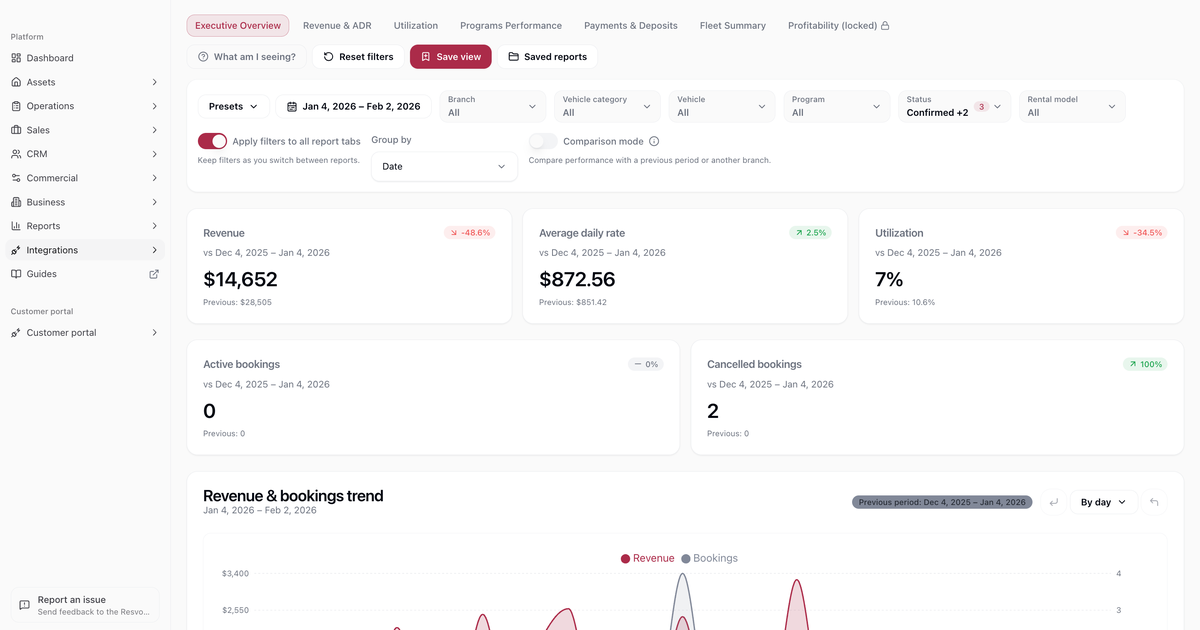Image resolution: width=1200 pixels, height=630 pixels.
Task: Click the Assets icon in the sidebar
Action: [14, 82]
